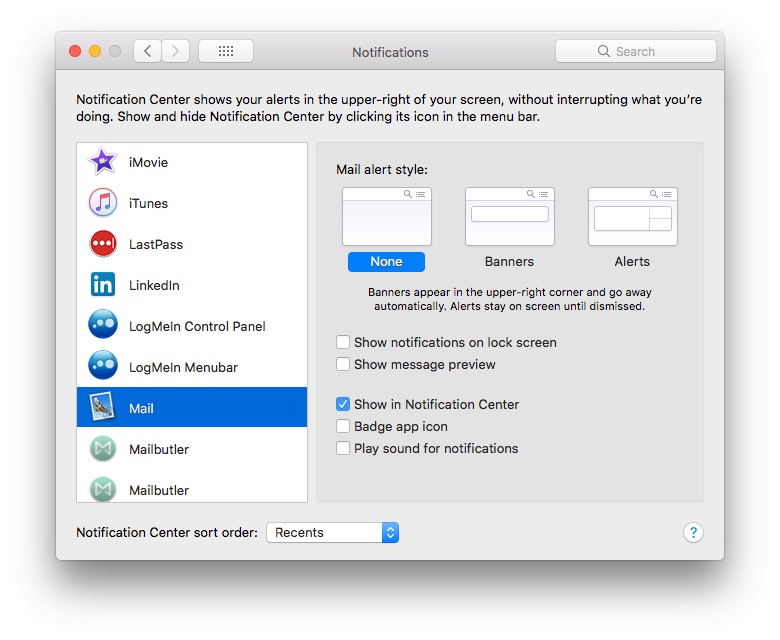Enable Show message preview checkbox
Image resolution: width=780 pixels, height=640 pixels.
point(343,364)
